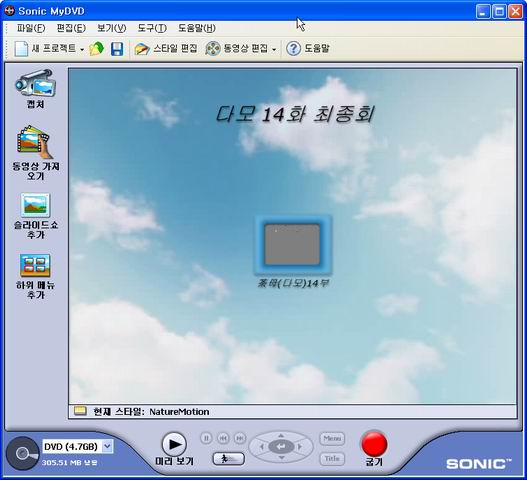Click the remote up arrow
This screenshot has width=527, height=480.
pyautogui.click(x=281, y=436)
